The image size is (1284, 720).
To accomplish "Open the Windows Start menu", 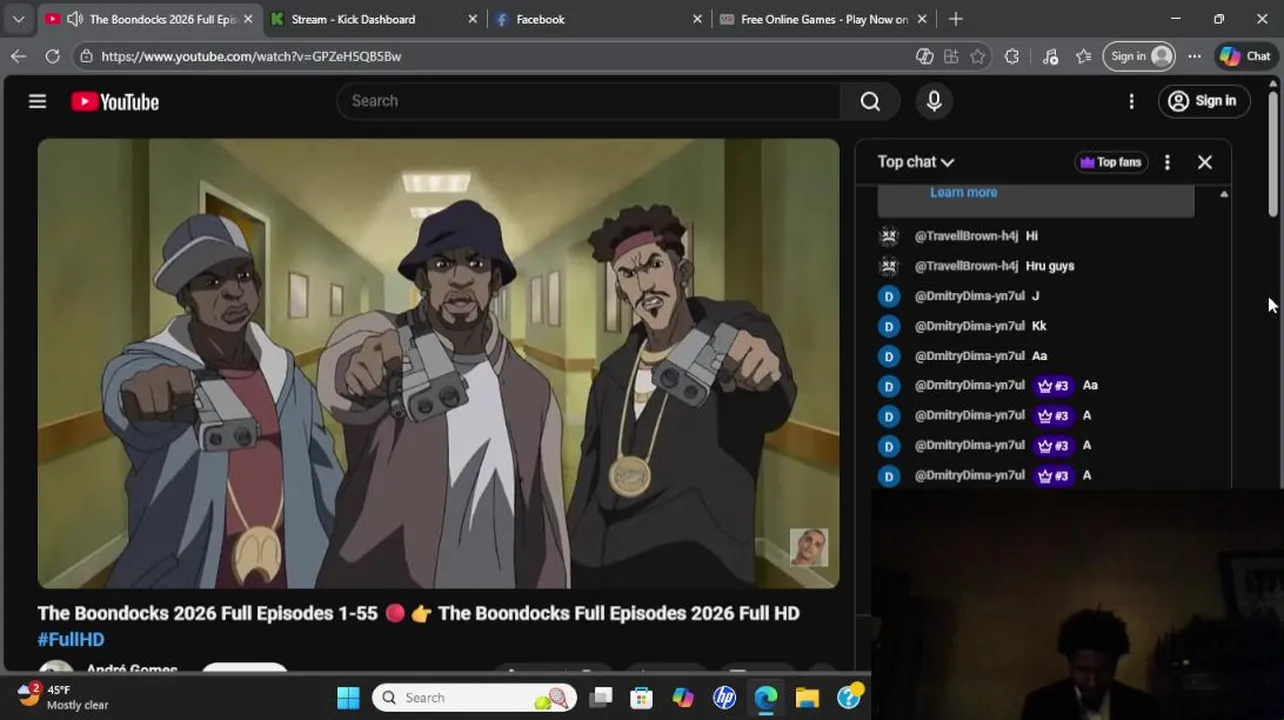I will coord(348,697).
